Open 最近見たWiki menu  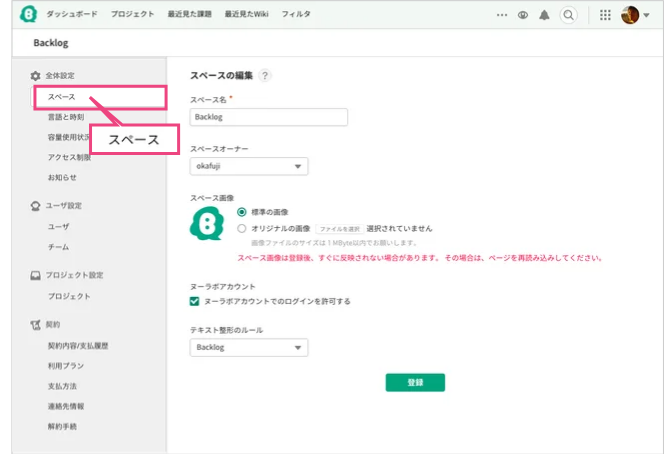(x=246, y=14)
